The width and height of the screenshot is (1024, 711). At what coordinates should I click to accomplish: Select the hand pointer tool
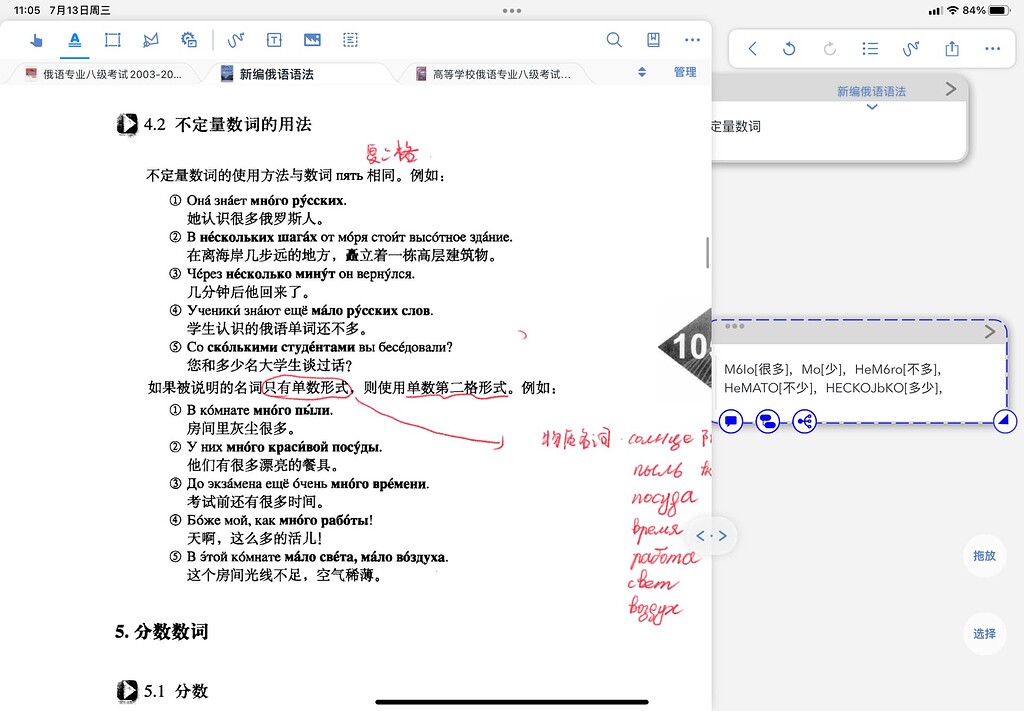38,40
